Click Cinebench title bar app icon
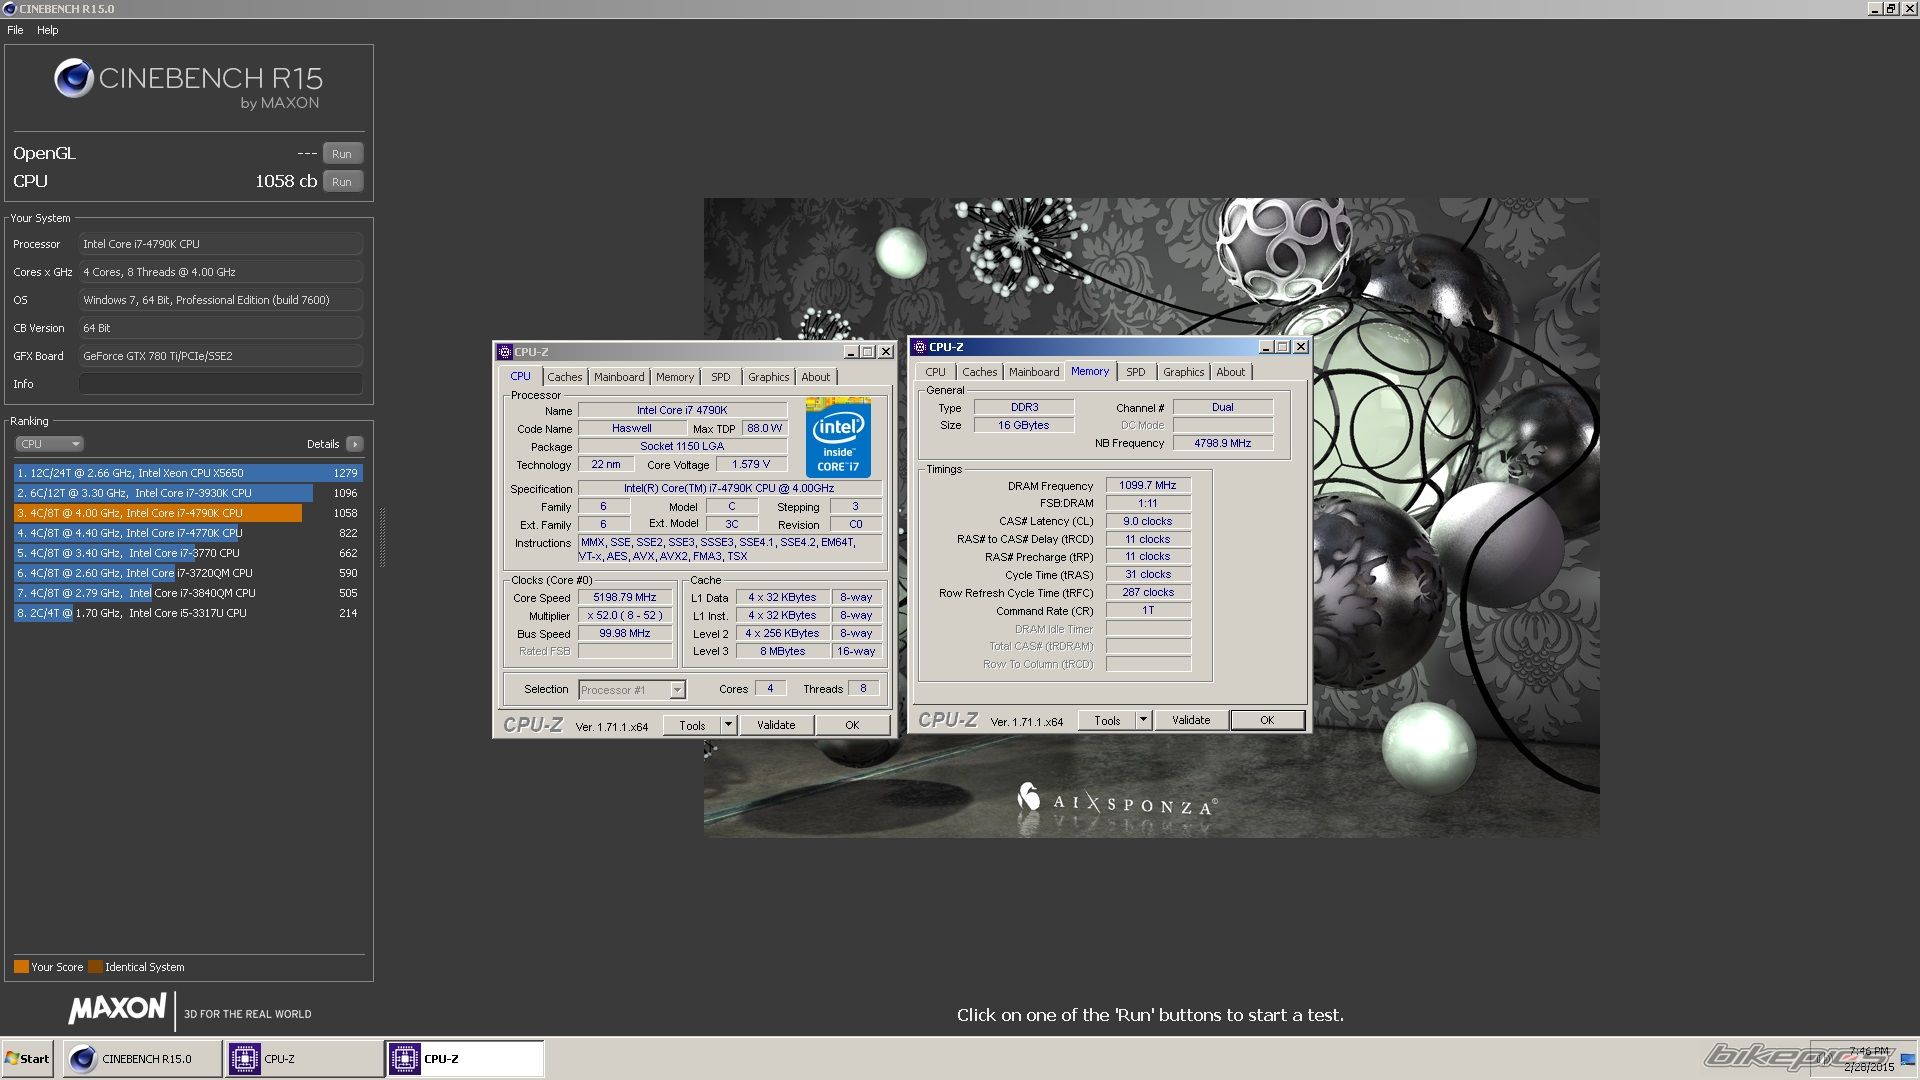This screenshot has height=1080, width=1920. pos(9,9)
